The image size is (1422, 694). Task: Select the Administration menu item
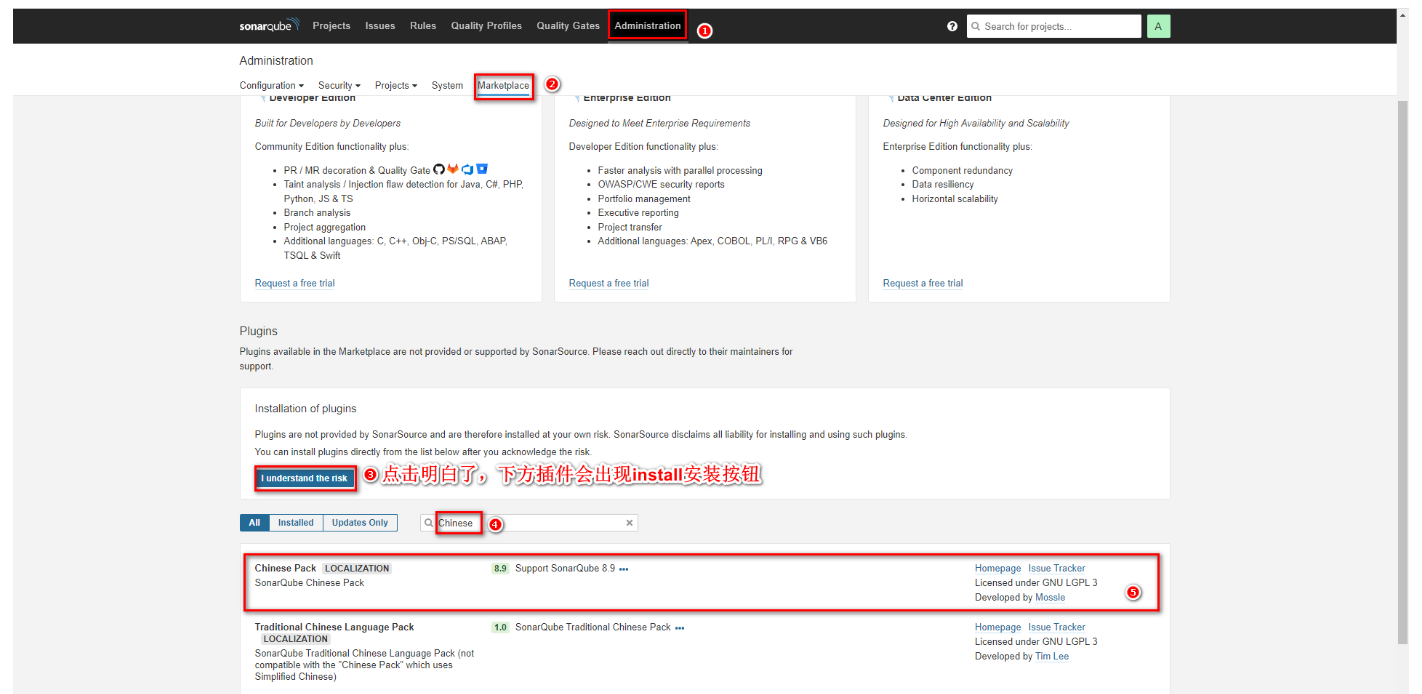click(648, 26)
